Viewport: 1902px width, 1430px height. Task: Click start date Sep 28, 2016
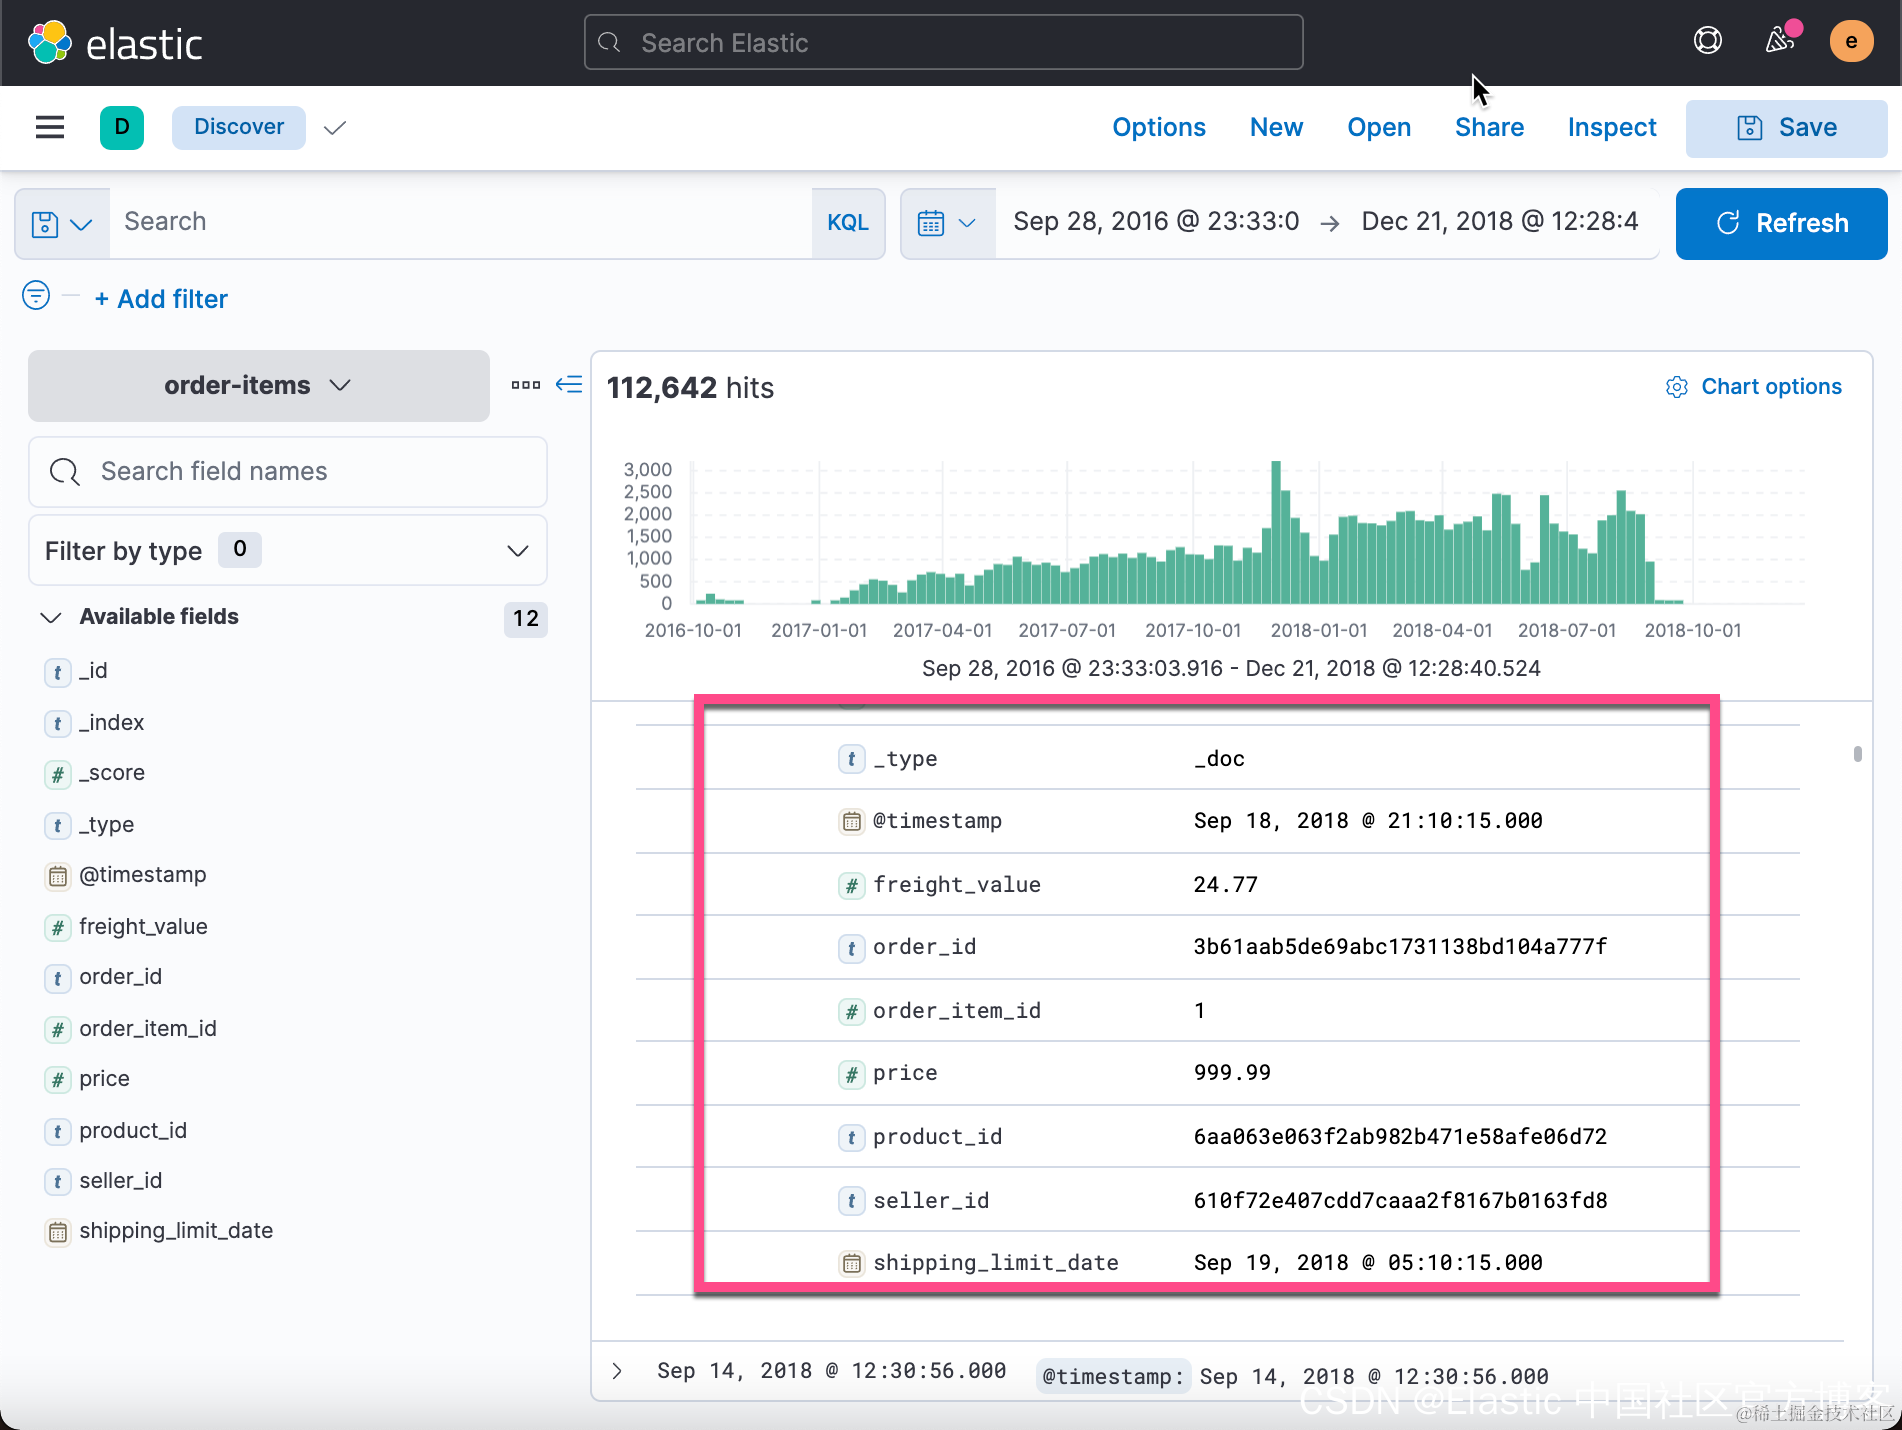1156,221
